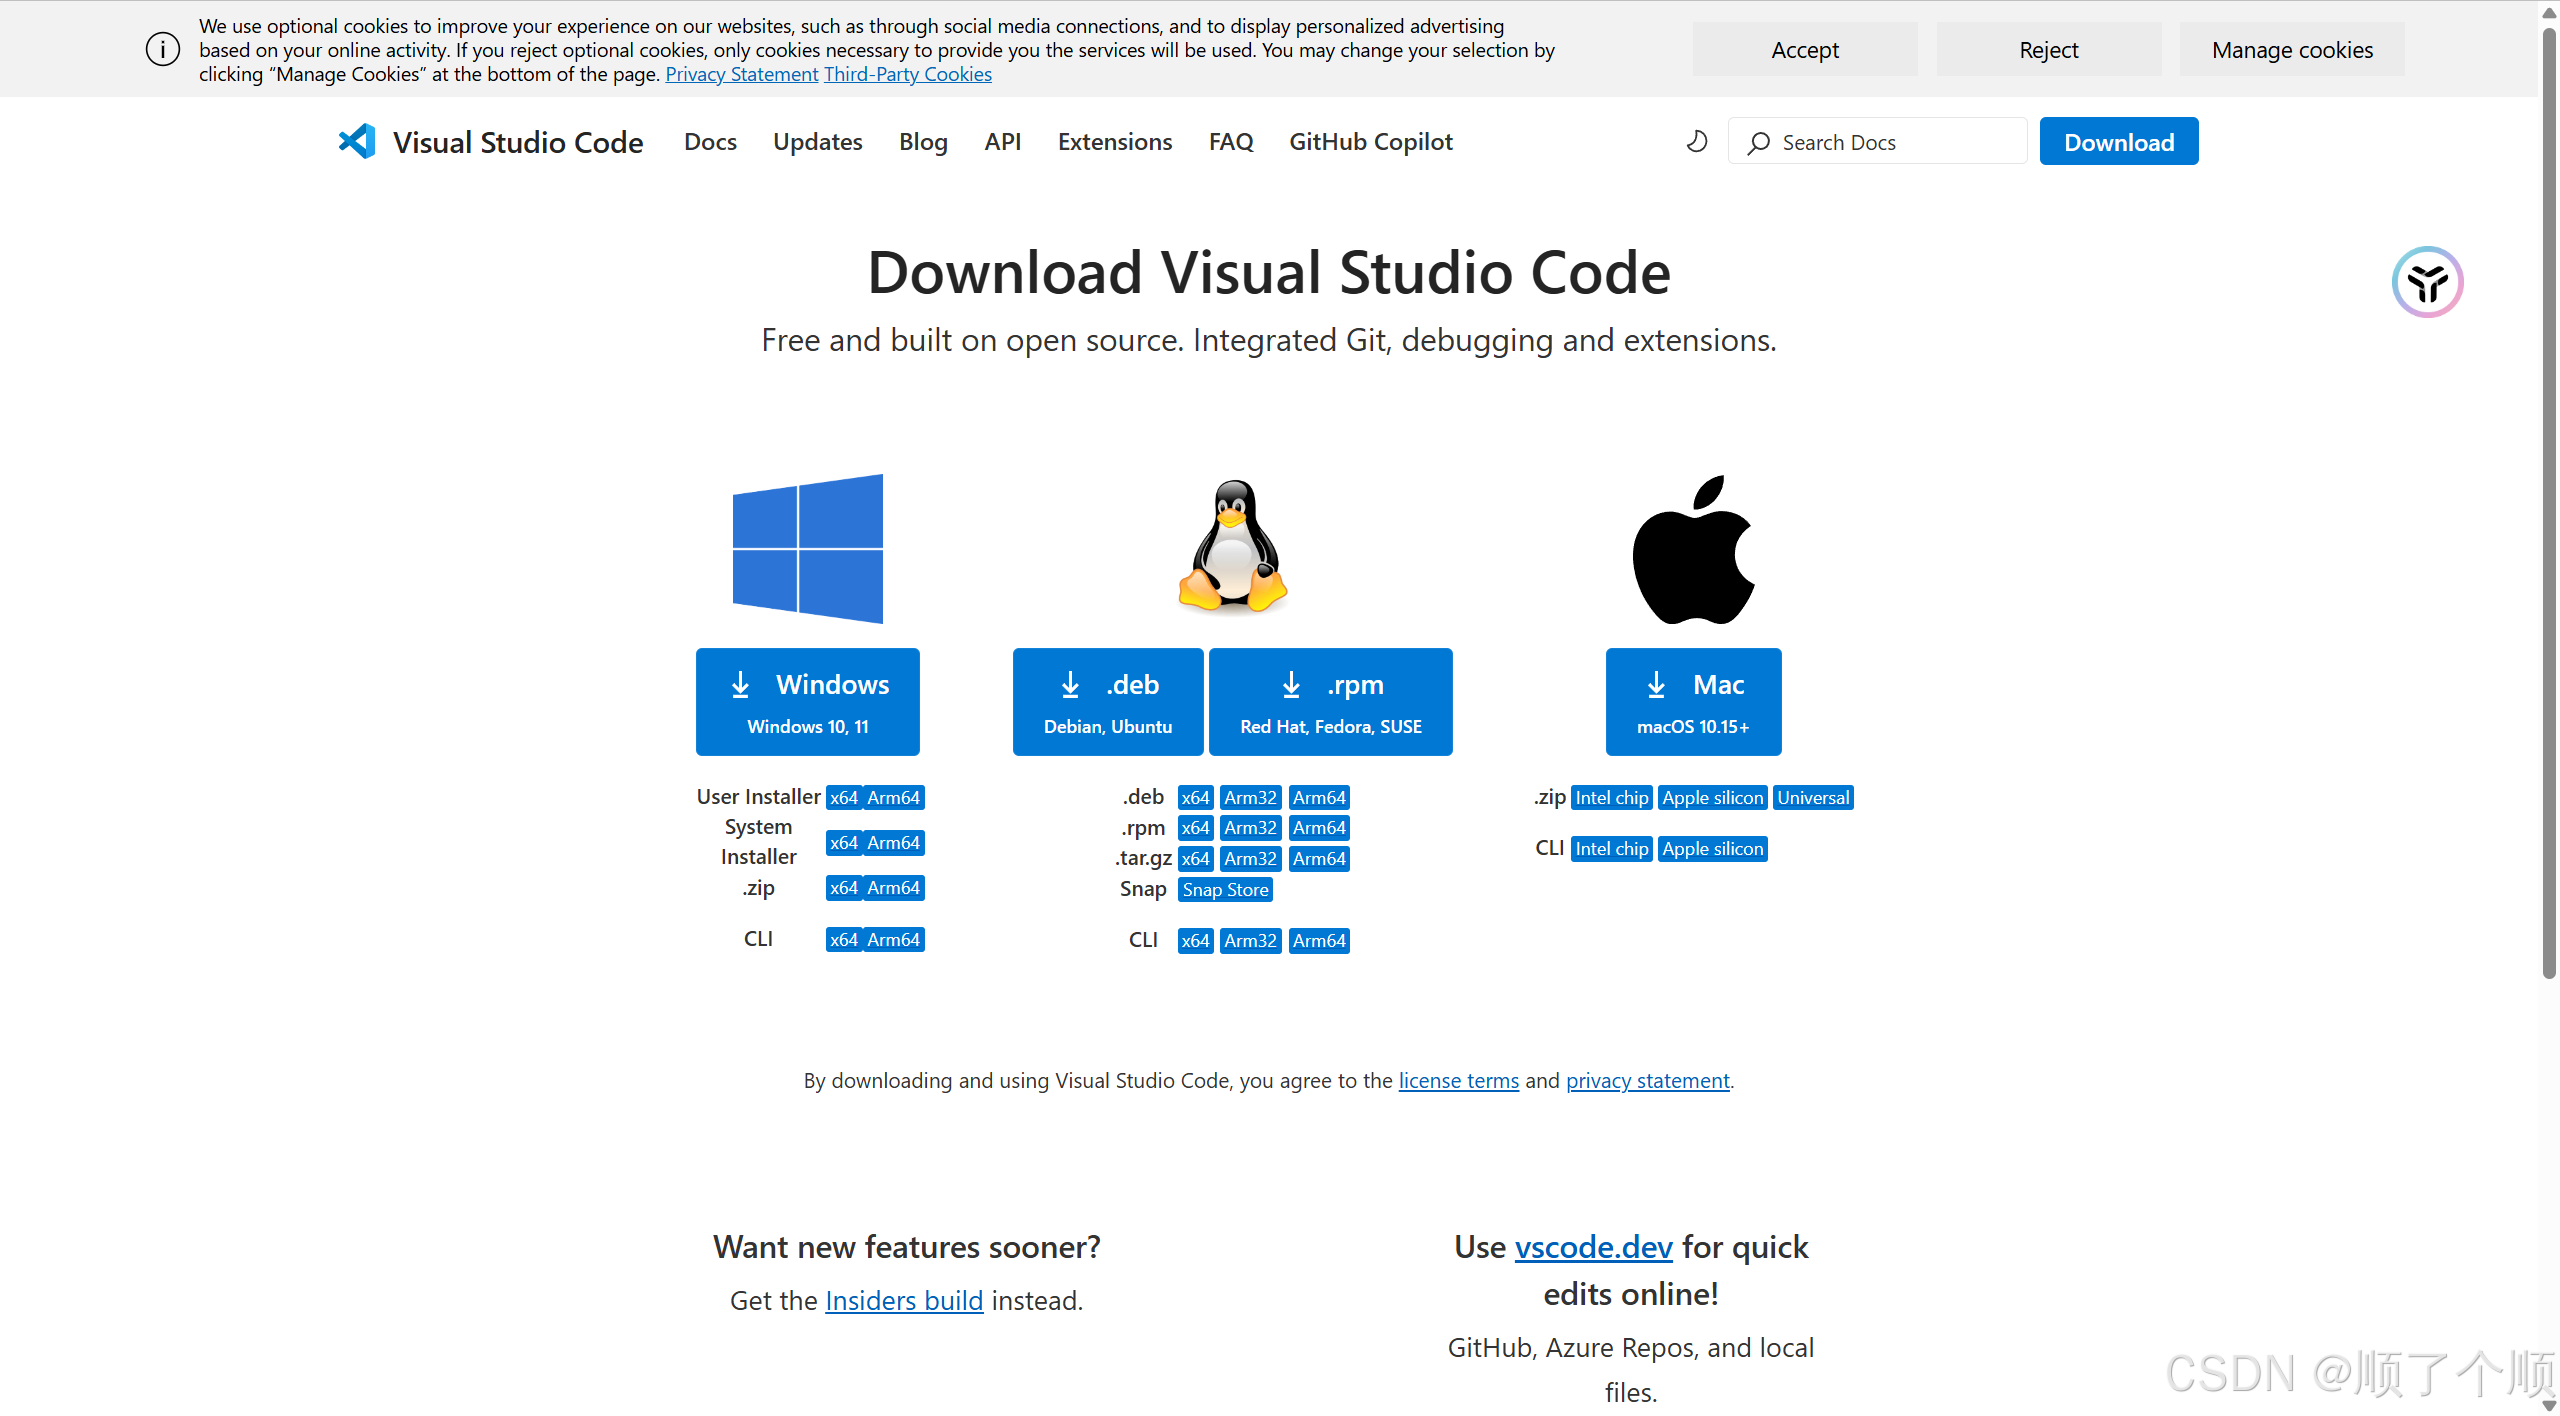
Task: Toggle the dark theme moon icon
Action: [1697, 142]
